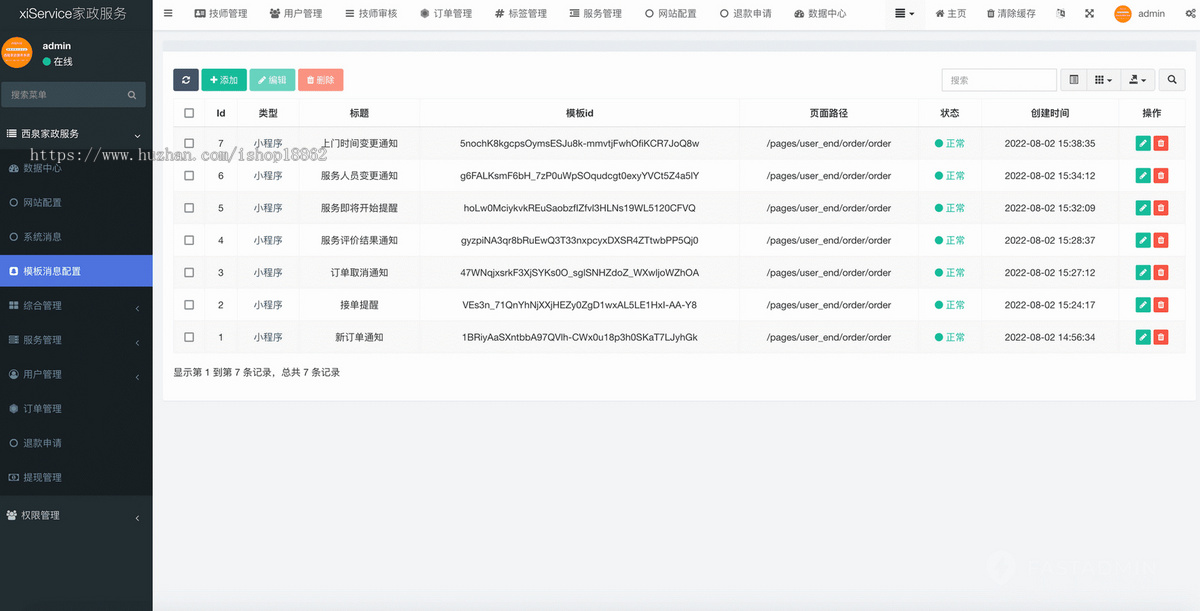
Task: Select 模板消息配置 in the sidebar
Action: (x=60, y=270)
